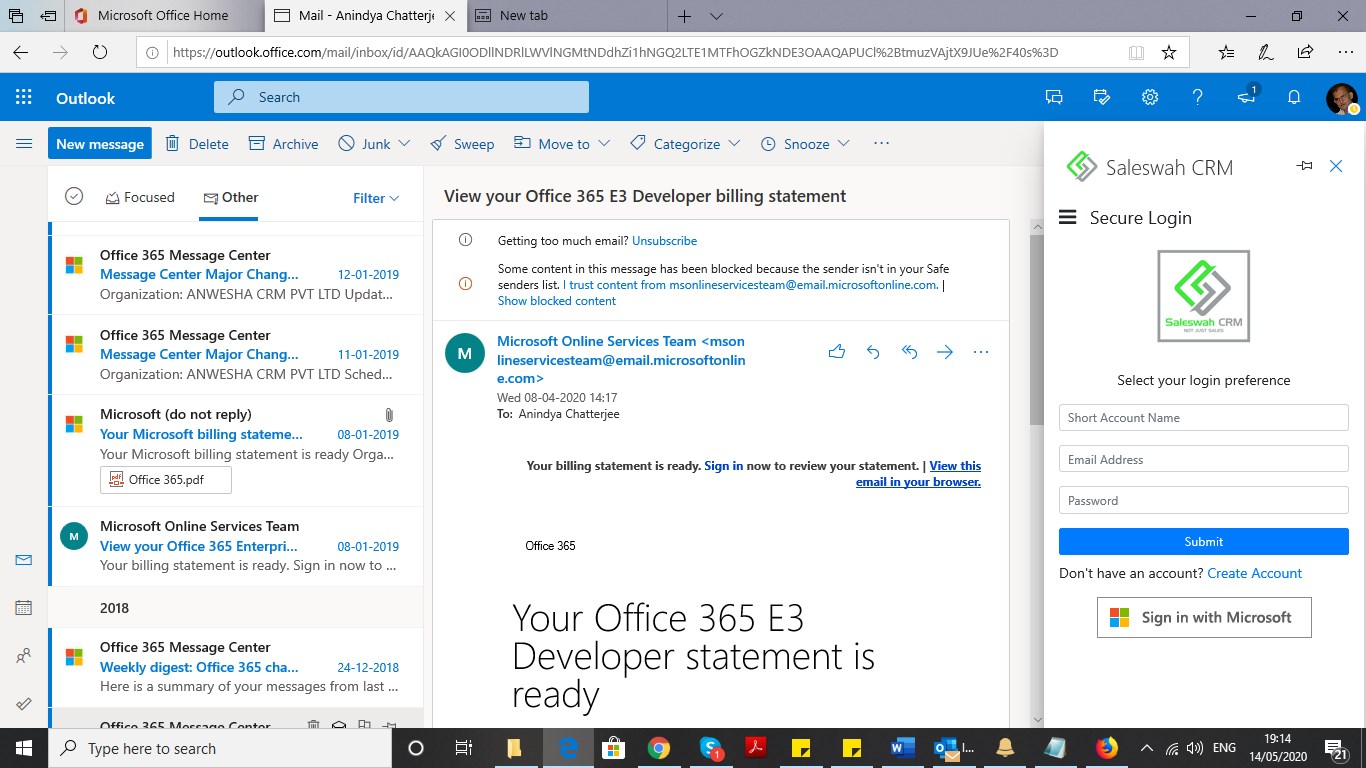
Task: Open Windows Action Center notifications
Action: [1337, 748]
